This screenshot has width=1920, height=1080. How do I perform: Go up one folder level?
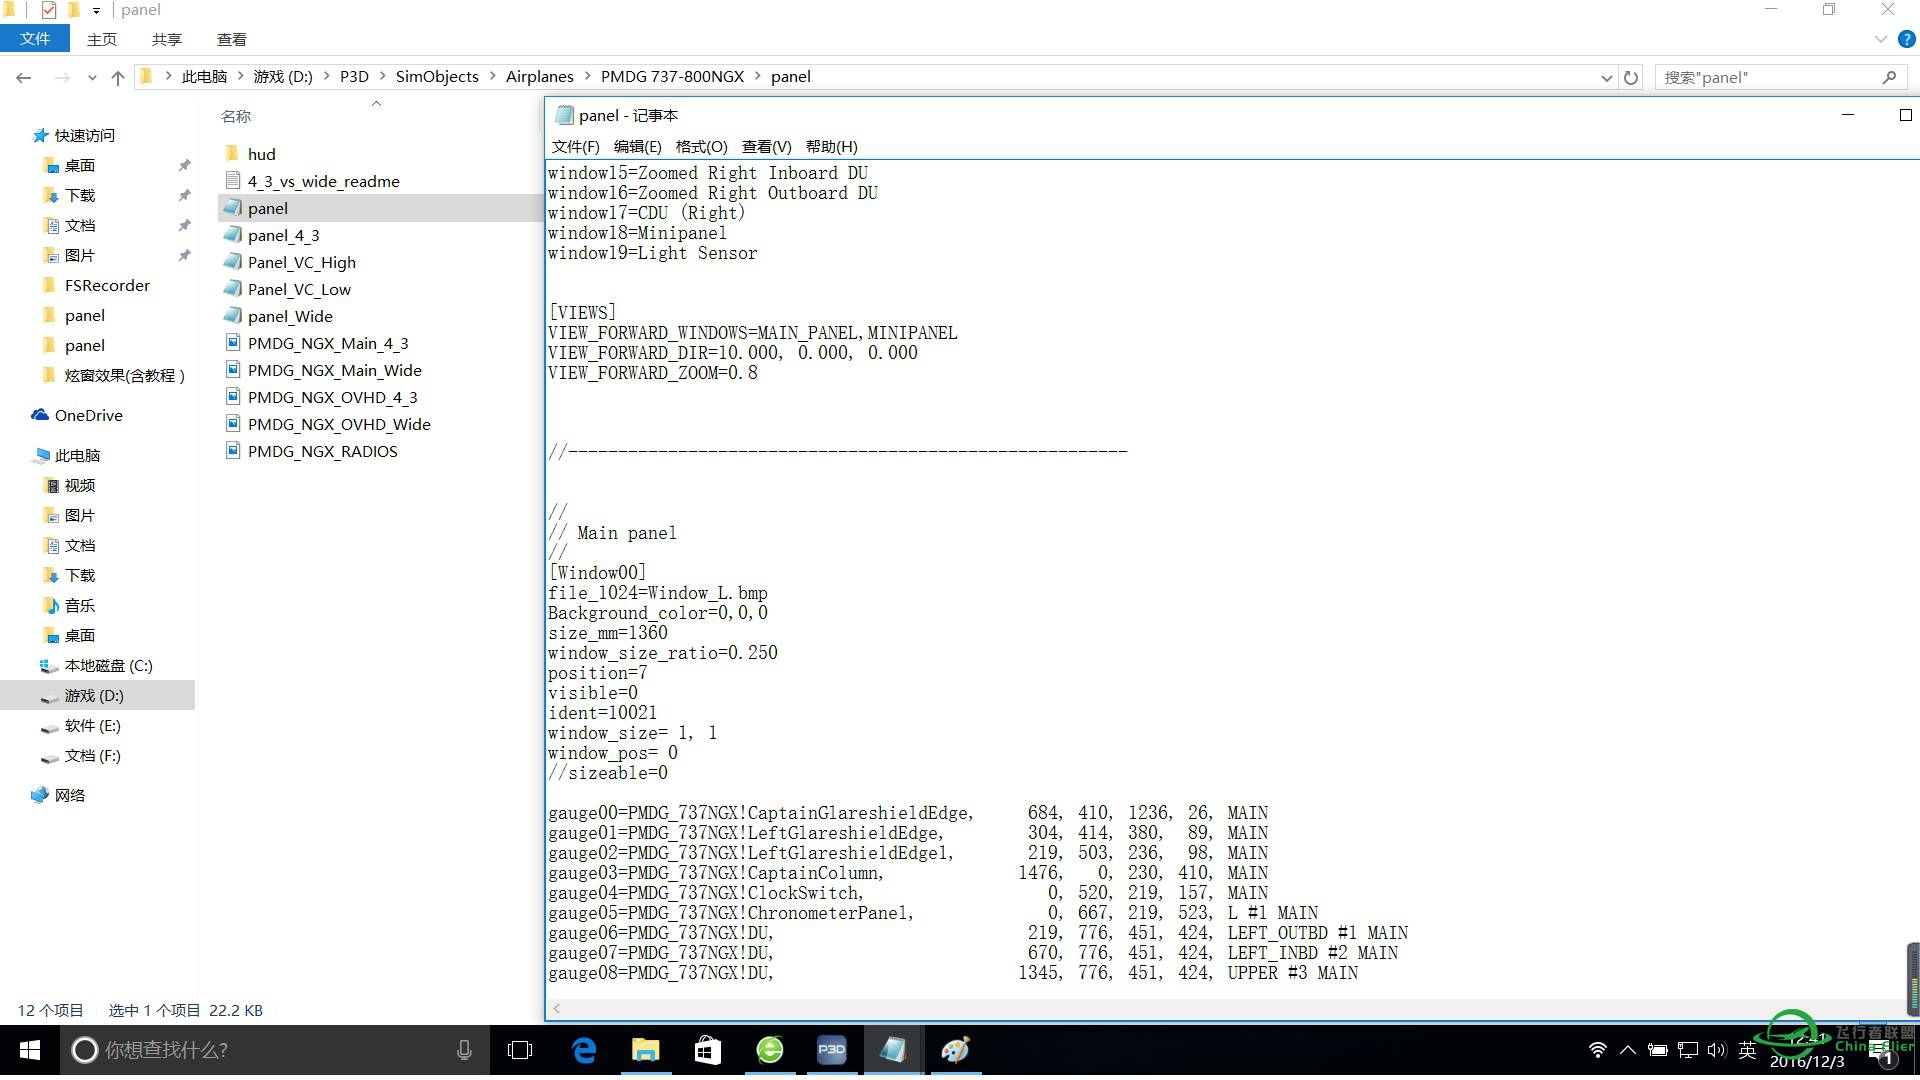118,77
